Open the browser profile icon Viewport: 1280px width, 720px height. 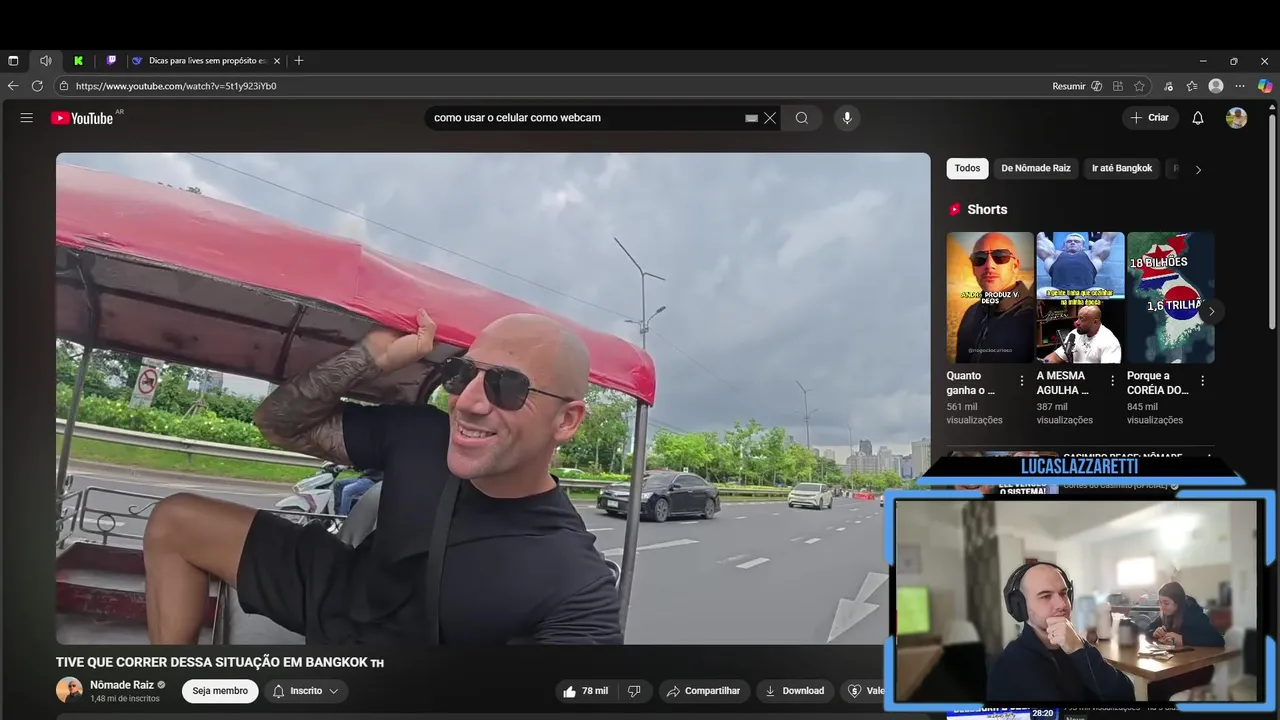point(1216,86)
